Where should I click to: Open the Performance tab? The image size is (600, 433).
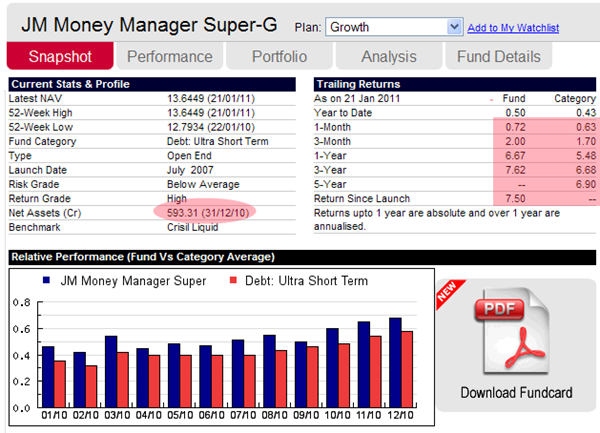point(170,56)
